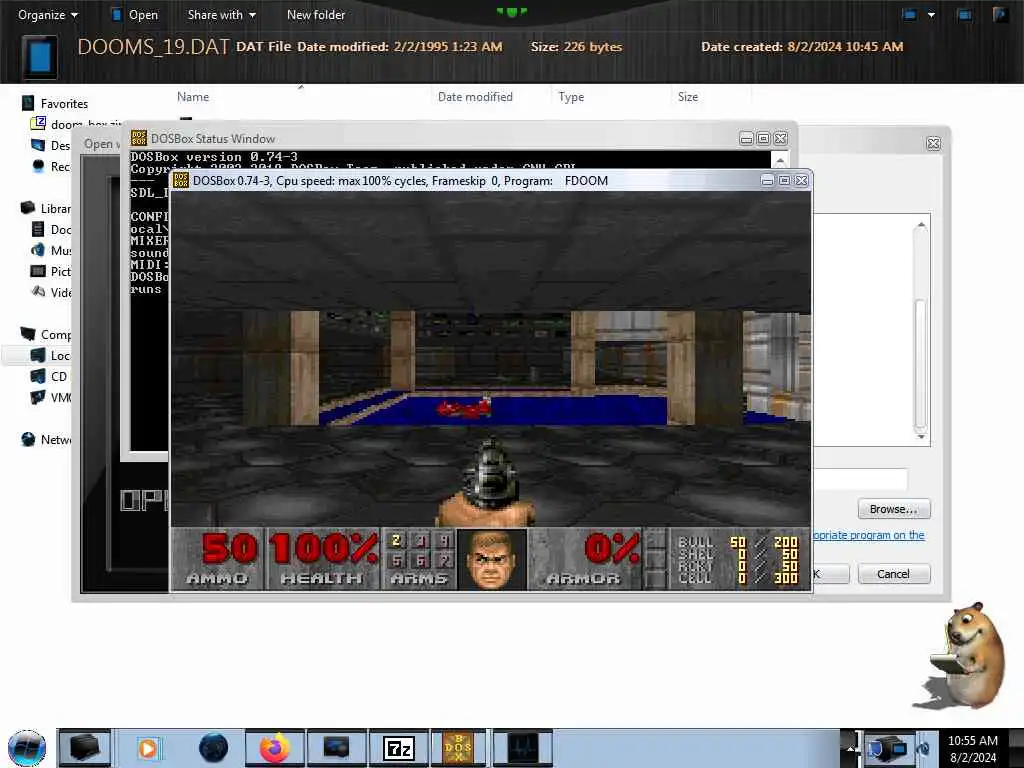
Task: Sort files by the Name column
Action: 193,97
